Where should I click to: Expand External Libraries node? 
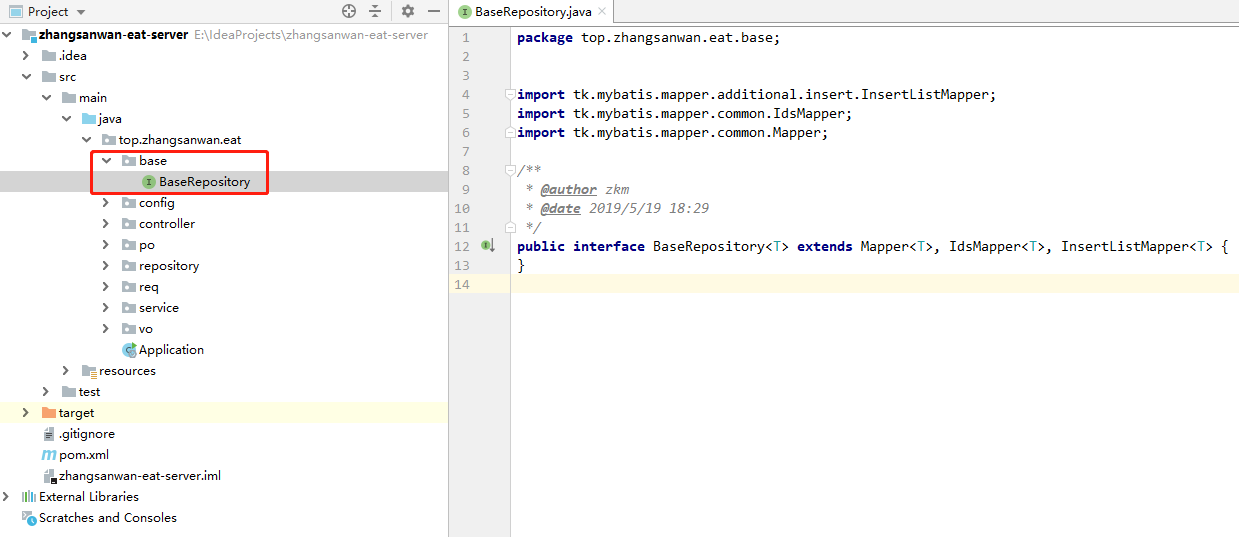pos(7,496)
